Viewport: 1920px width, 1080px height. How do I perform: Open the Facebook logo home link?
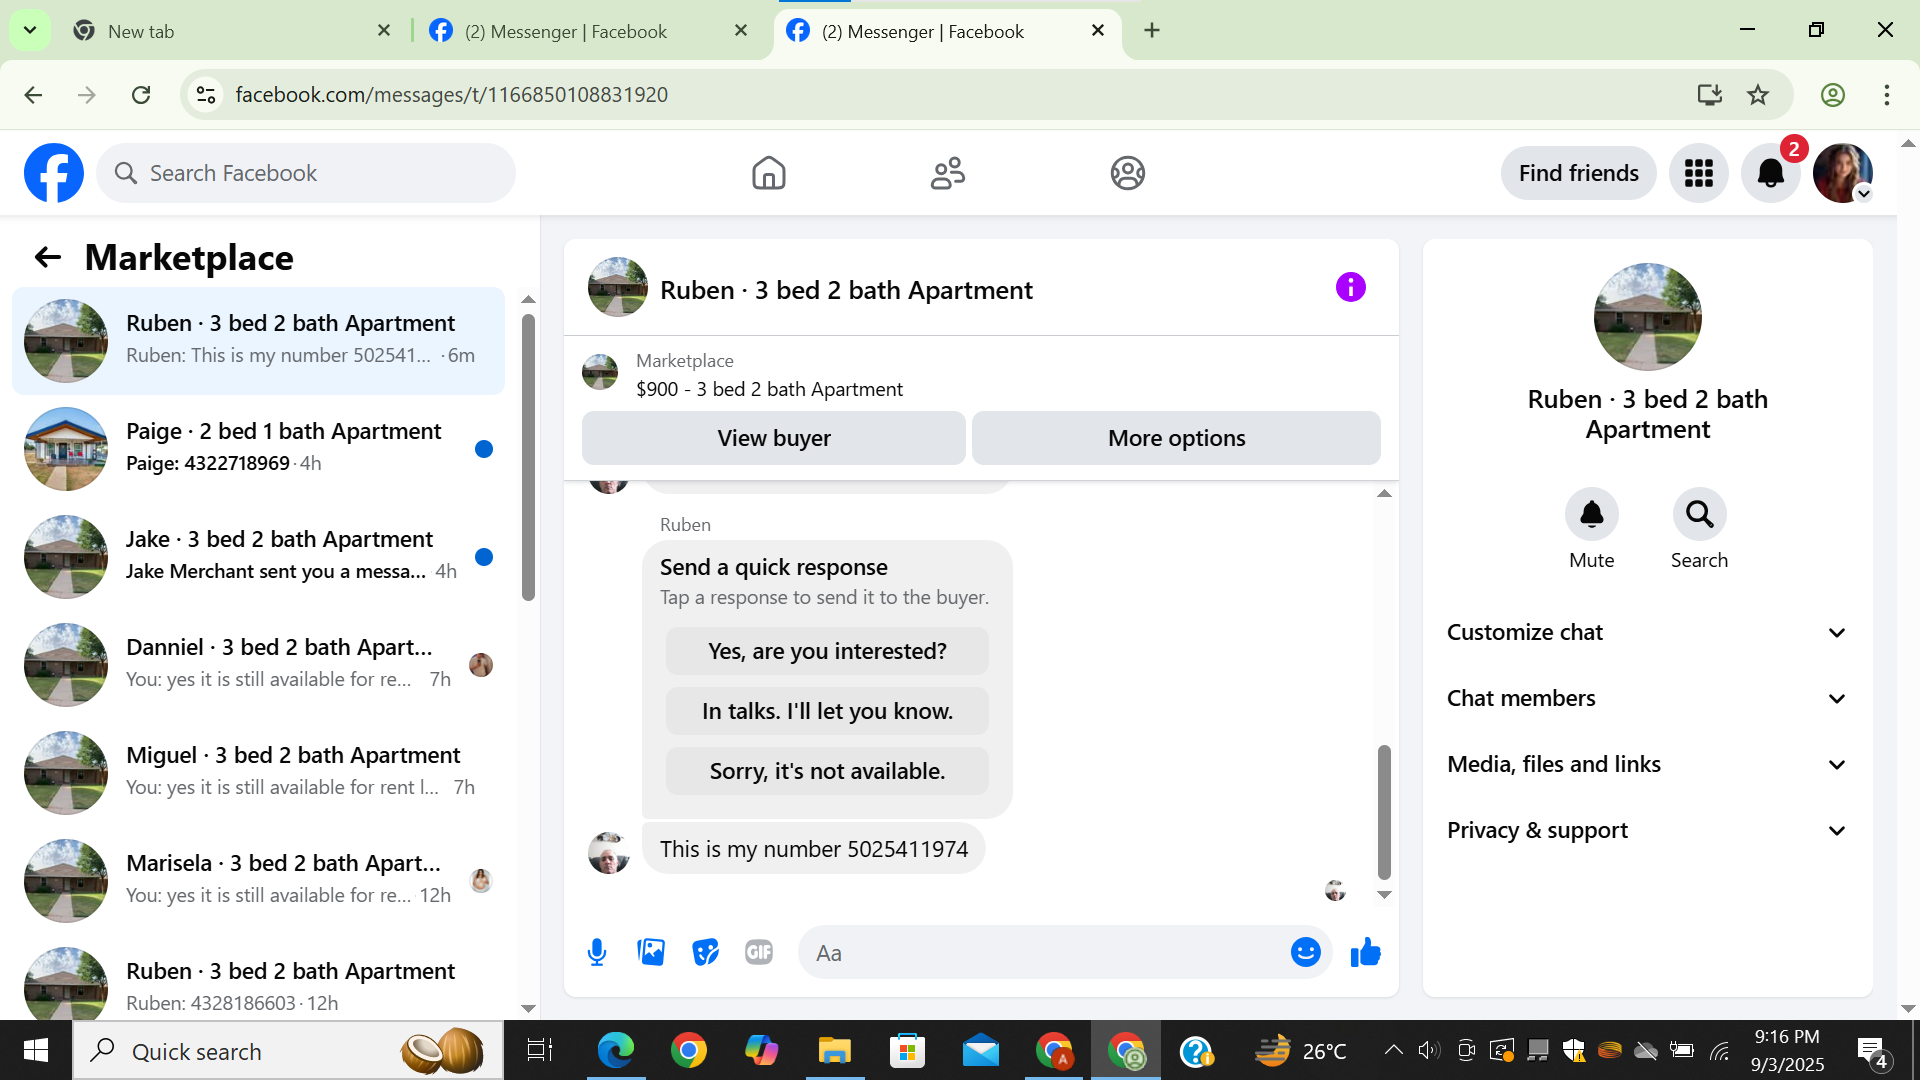pyautogui.click(x=54, y=173)
